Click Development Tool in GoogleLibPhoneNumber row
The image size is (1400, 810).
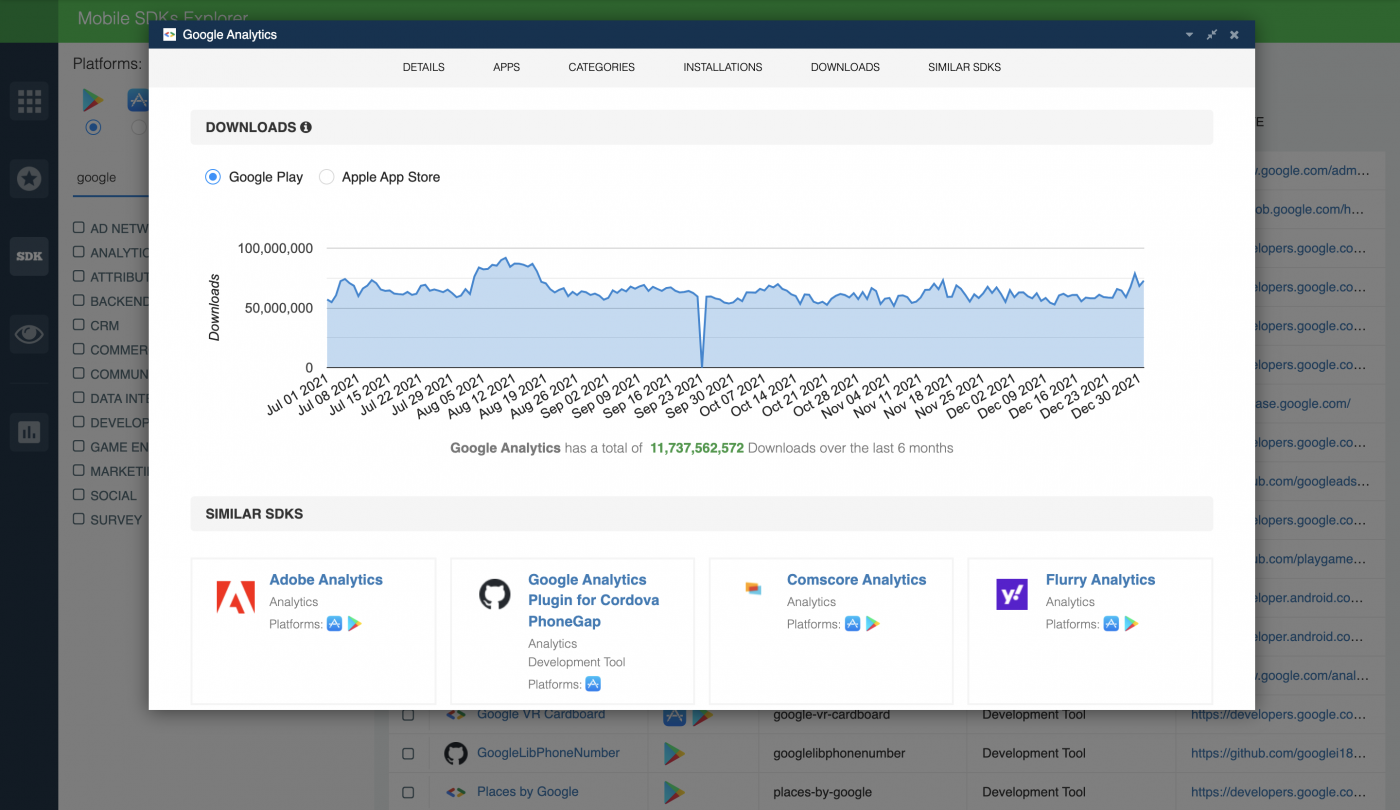(x=1034, y=753)
